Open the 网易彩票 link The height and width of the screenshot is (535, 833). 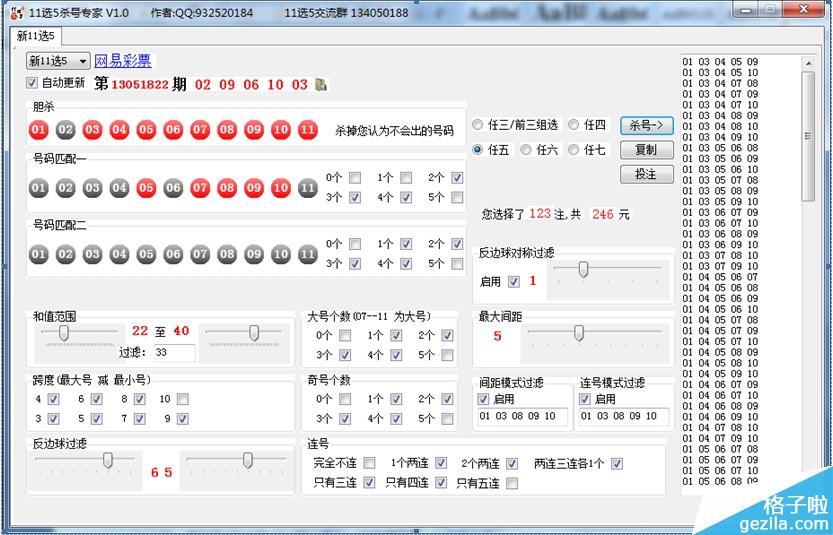(x=123, y=61)
